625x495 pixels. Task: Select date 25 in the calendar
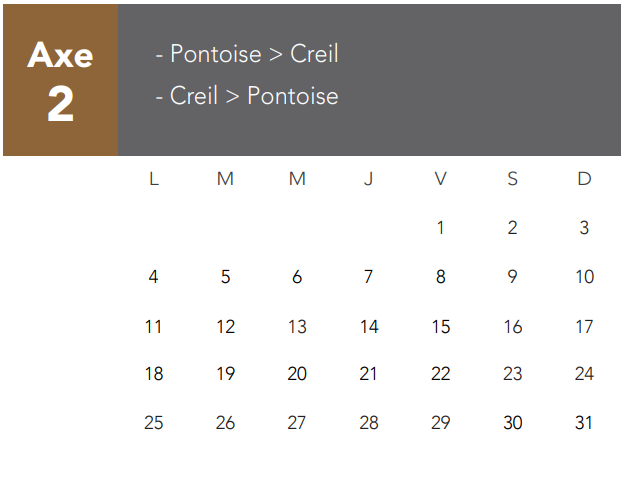tap(153, 423)
